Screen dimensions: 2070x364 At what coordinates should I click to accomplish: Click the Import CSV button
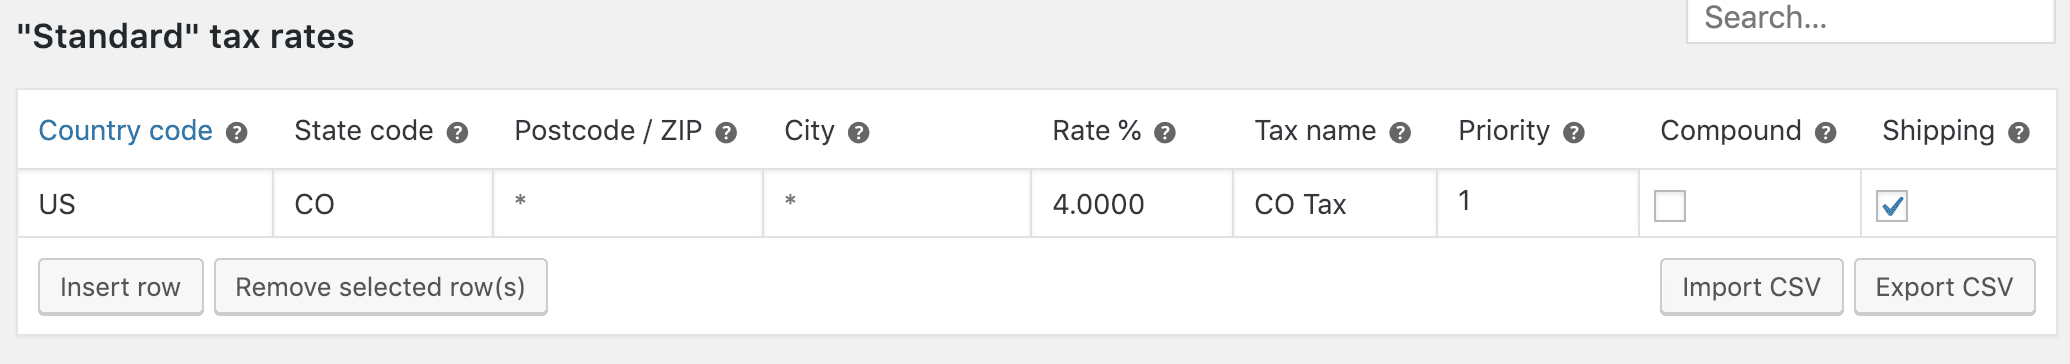1751,287
